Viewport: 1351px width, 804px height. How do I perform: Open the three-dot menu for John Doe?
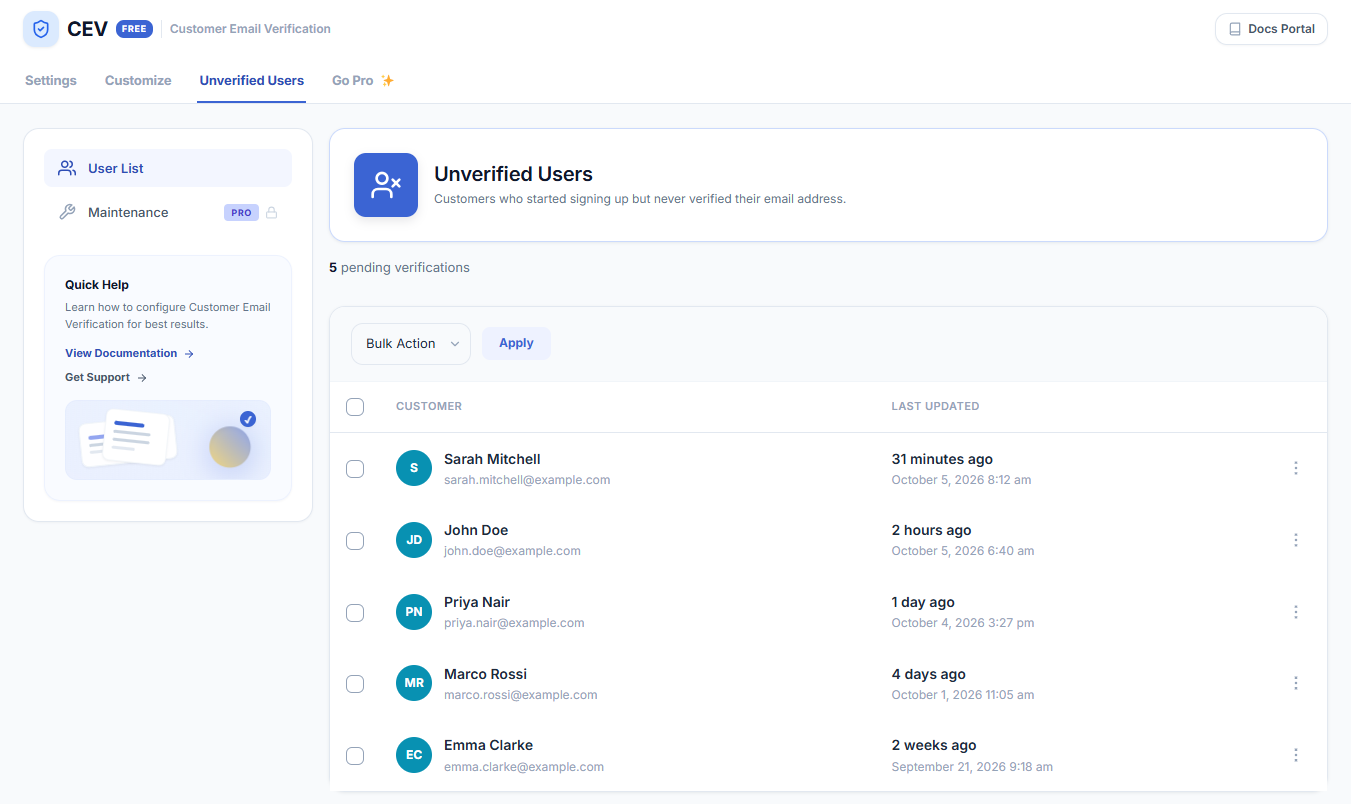[1296, 540]
